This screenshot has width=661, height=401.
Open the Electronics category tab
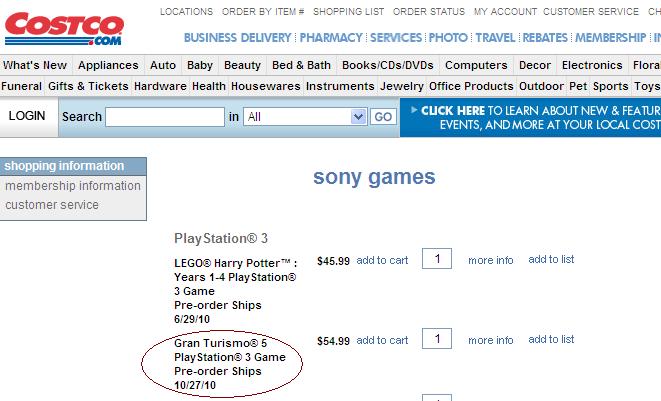pyautogui.click(x=592, y=65)
